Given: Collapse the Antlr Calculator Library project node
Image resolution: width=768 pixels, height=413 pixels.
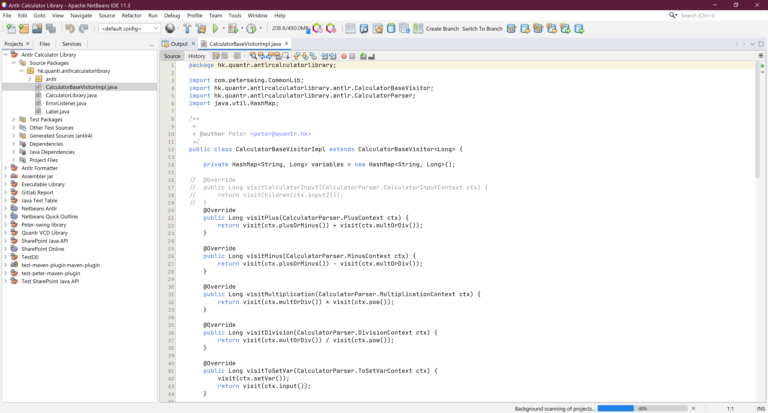Looking at the screenshot, I should pos(6,55).
